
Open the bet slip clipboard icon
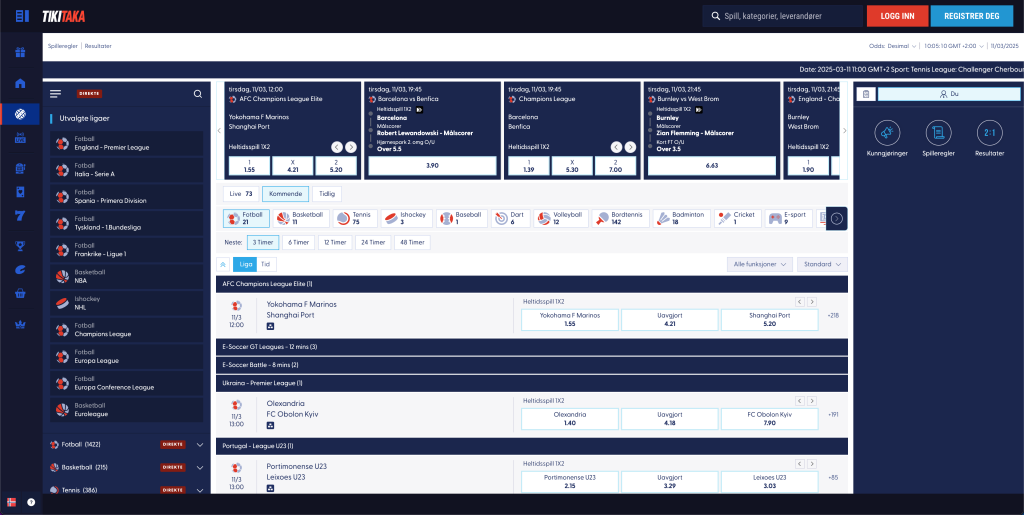(x=865, y=94)
